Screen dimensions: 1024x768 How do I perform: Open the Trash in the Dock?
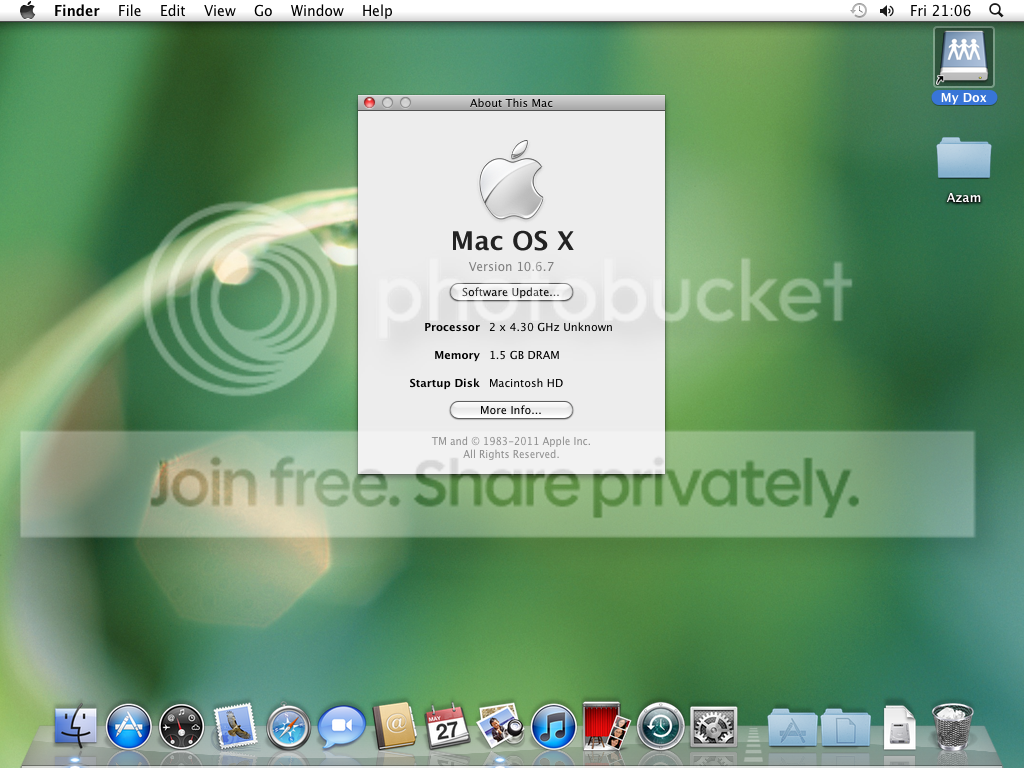[952, 726]
